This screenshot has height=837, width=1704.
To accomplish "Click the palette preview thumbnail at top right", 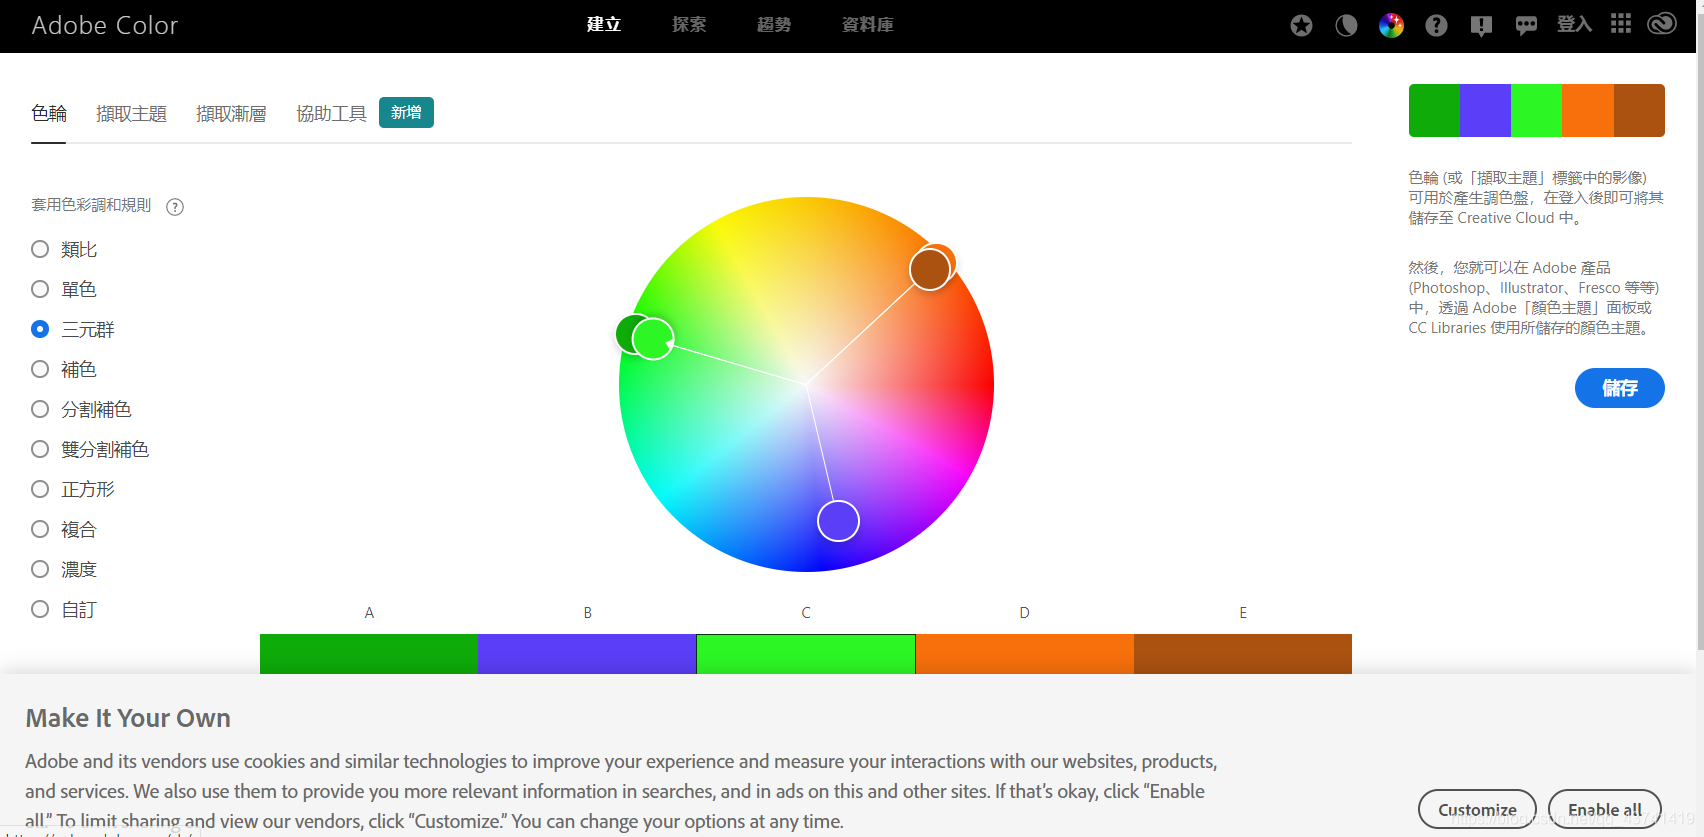I will (x=1536, y=110).
